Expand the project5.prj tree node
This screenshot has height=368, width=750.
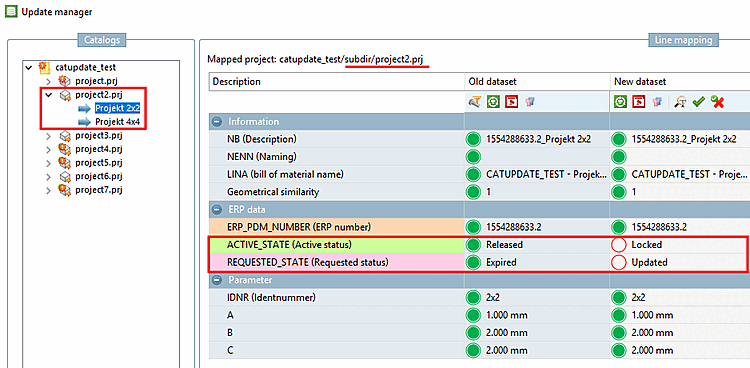click(48, 163)
